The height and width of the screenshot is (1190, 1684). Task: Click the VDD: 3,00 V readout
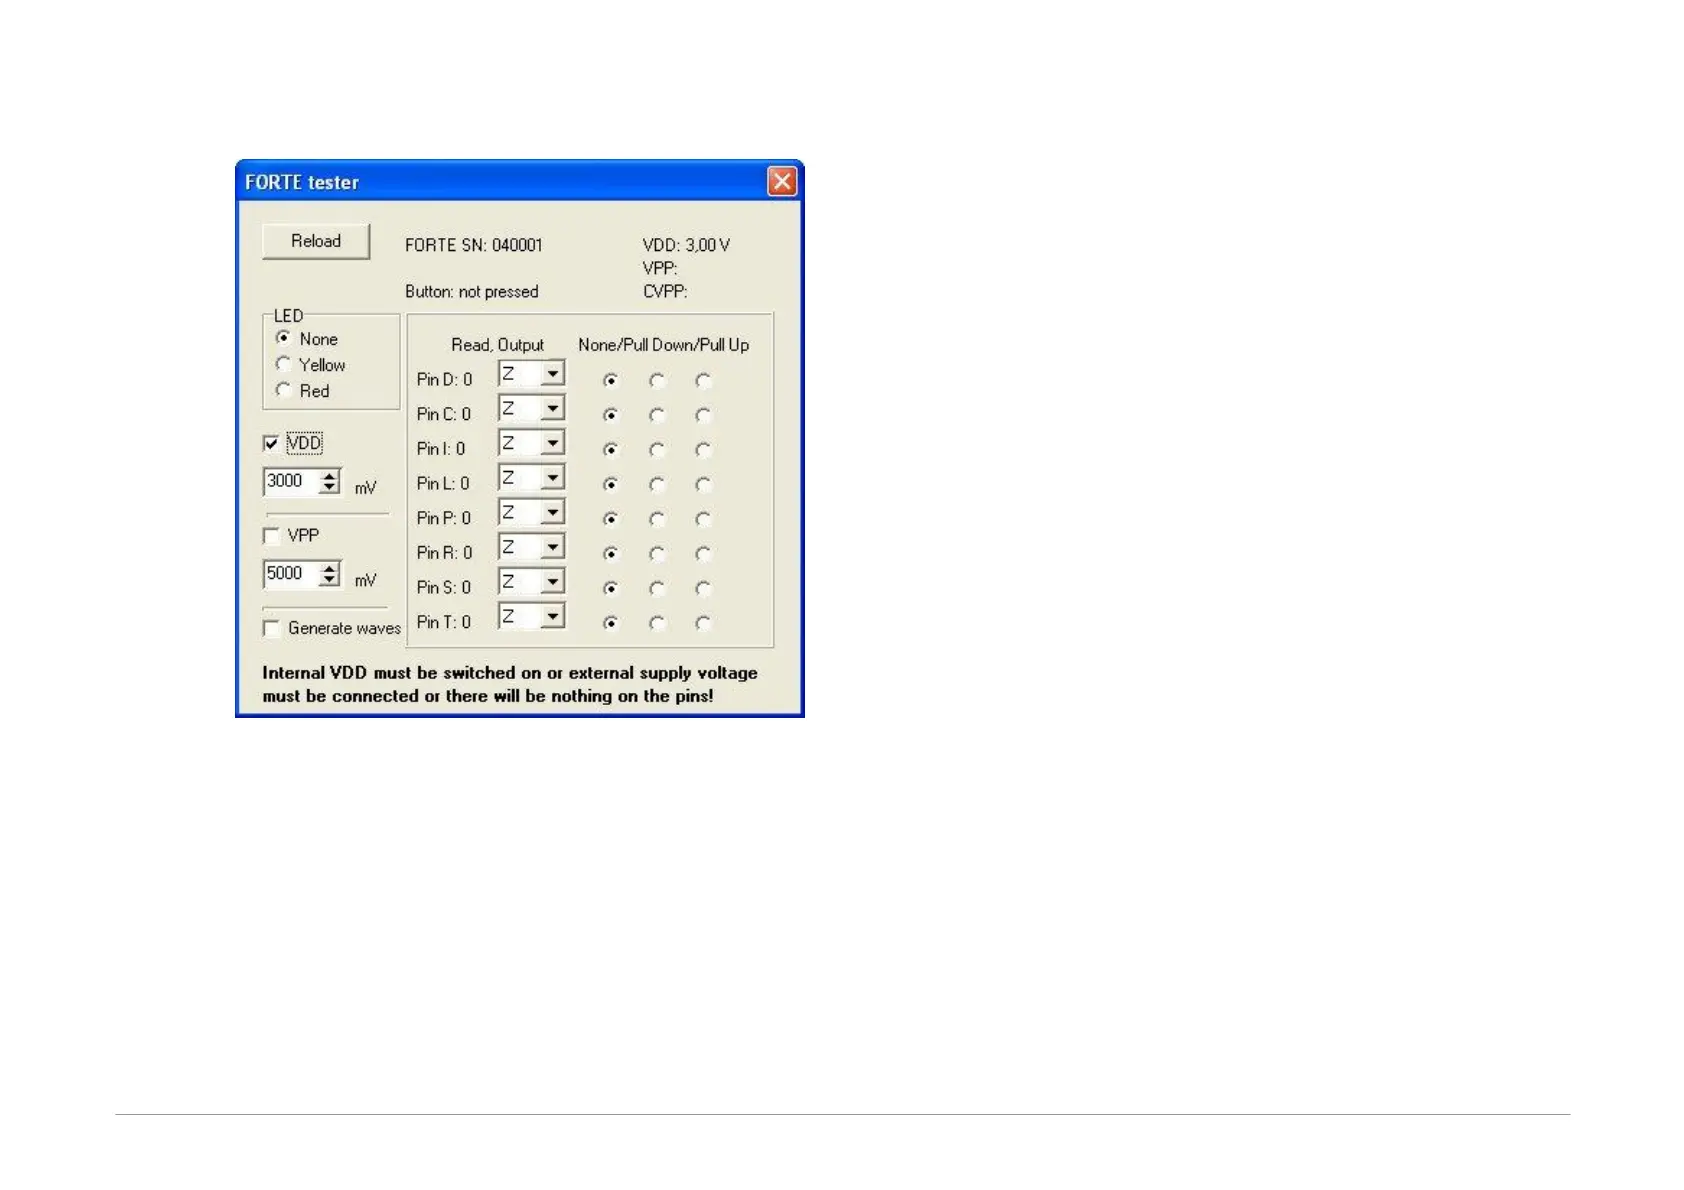pos(686,245)
